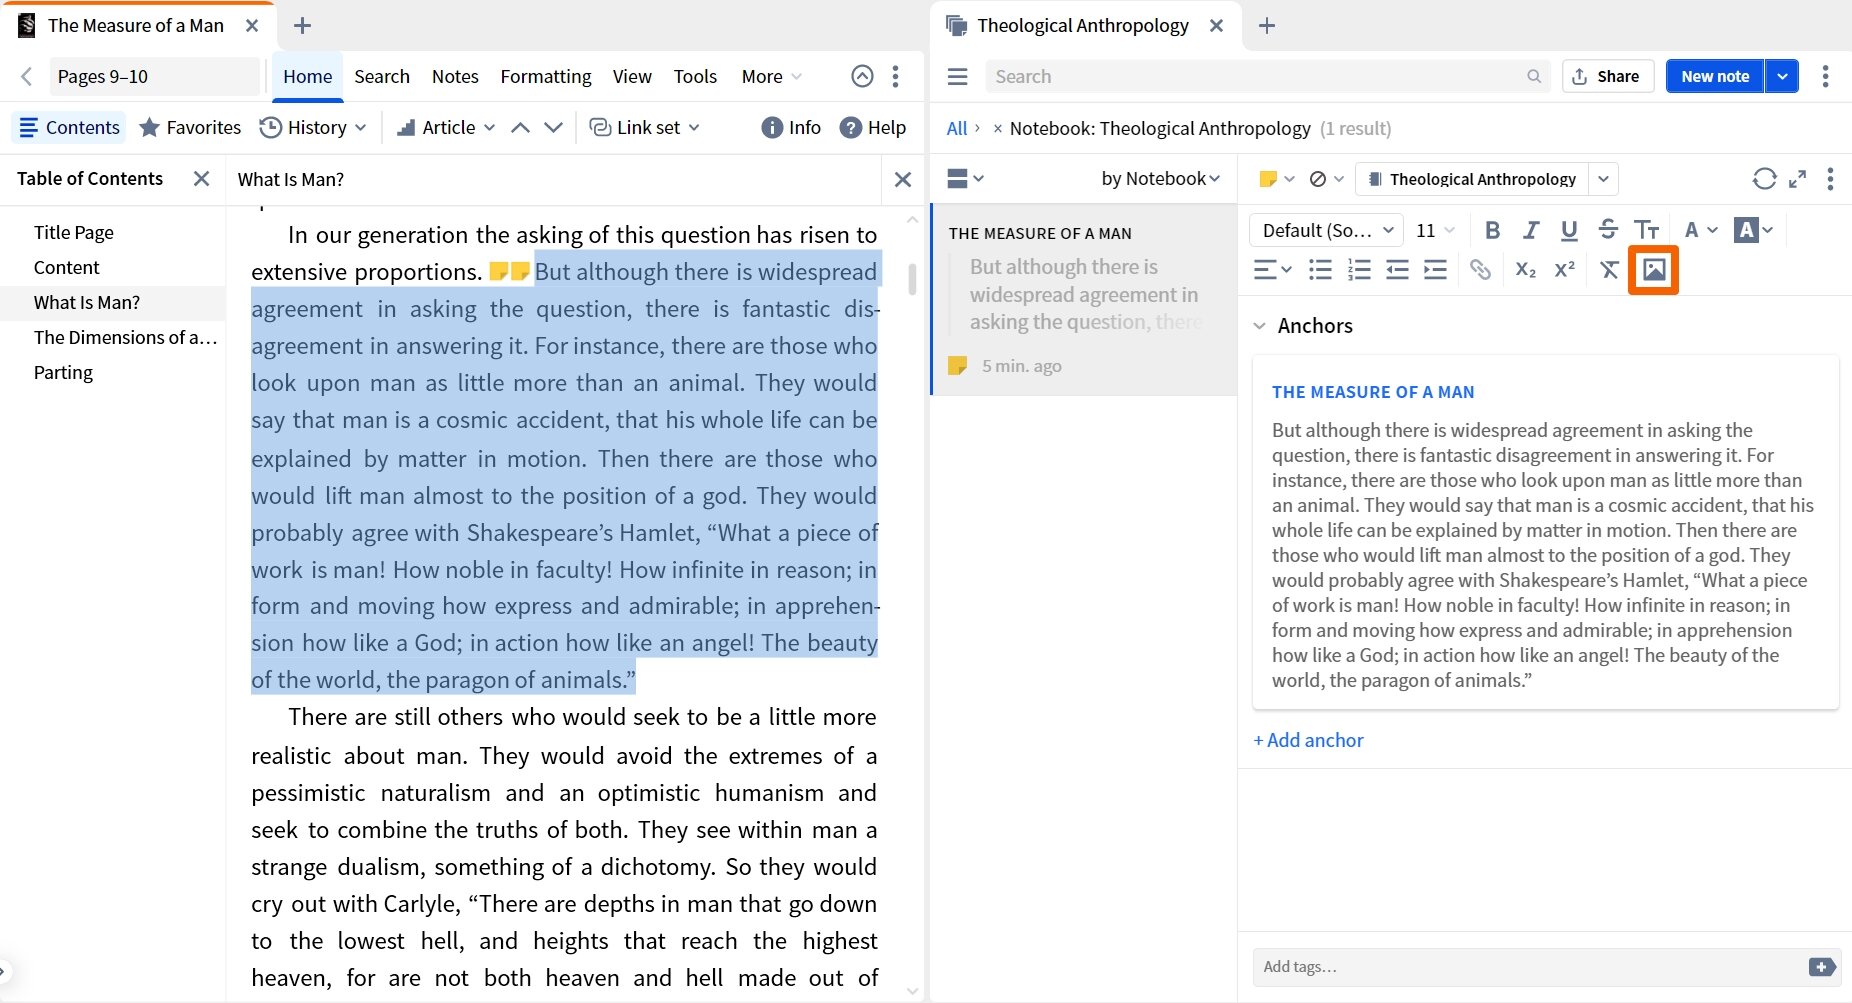Collapse the Anchors section
Viewport: 1852px width, 1003px height.
coord(1260,326)
